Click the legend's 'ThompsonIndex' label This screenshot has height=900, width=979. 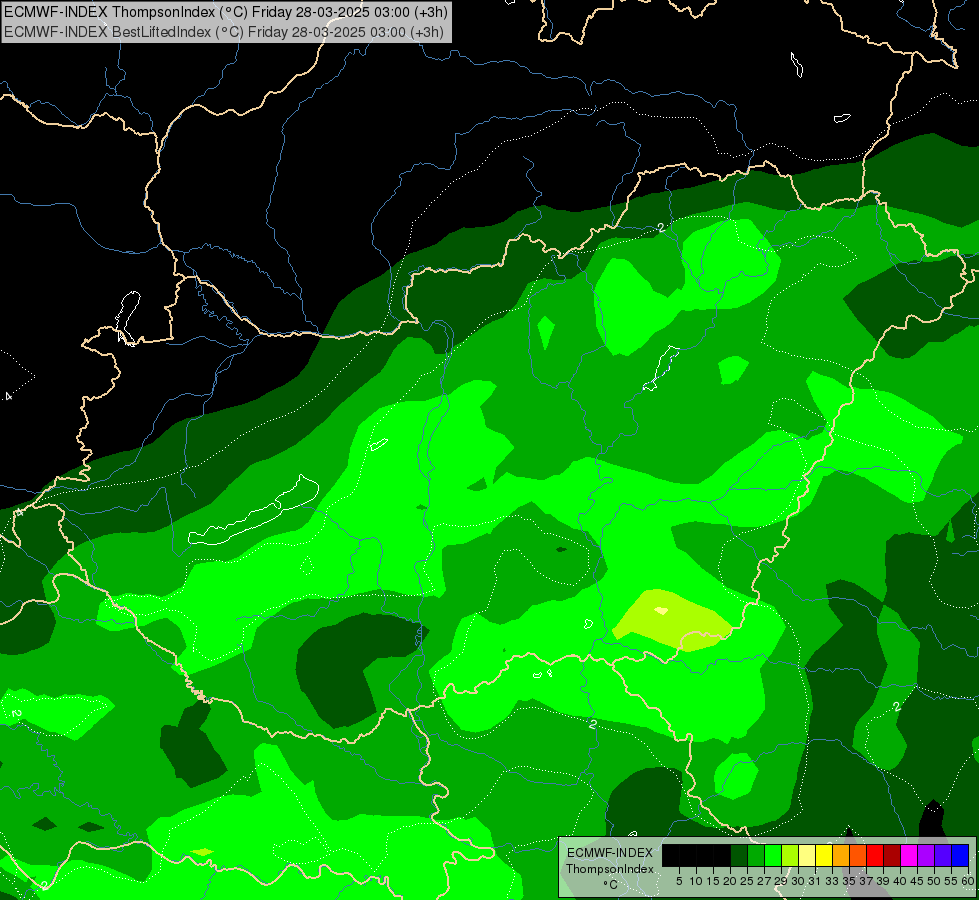[610, 869]
